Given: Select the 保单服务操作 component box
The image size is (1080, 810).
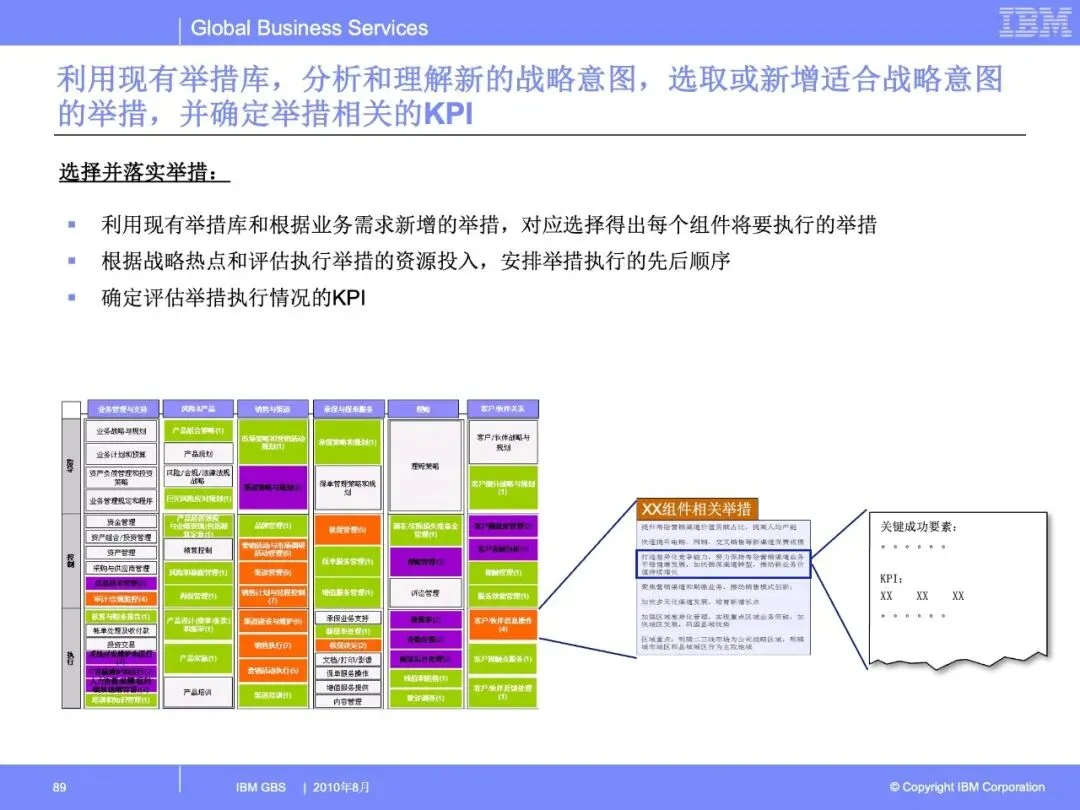Looking at the screenshot, I should tap(348, 674).
